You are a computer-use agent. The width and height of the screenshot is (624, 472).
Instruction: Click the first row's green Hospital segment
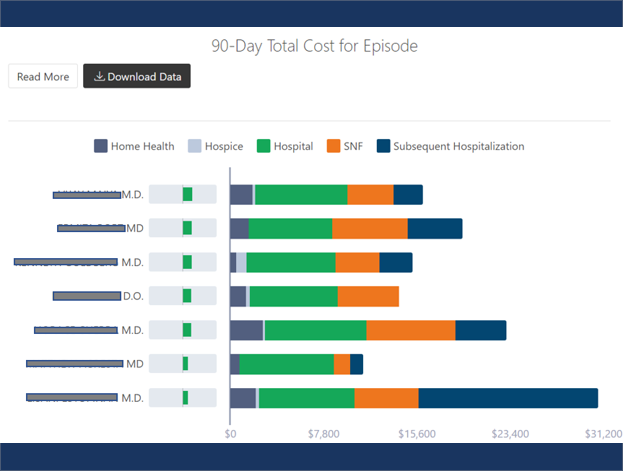tap(301, 195)
